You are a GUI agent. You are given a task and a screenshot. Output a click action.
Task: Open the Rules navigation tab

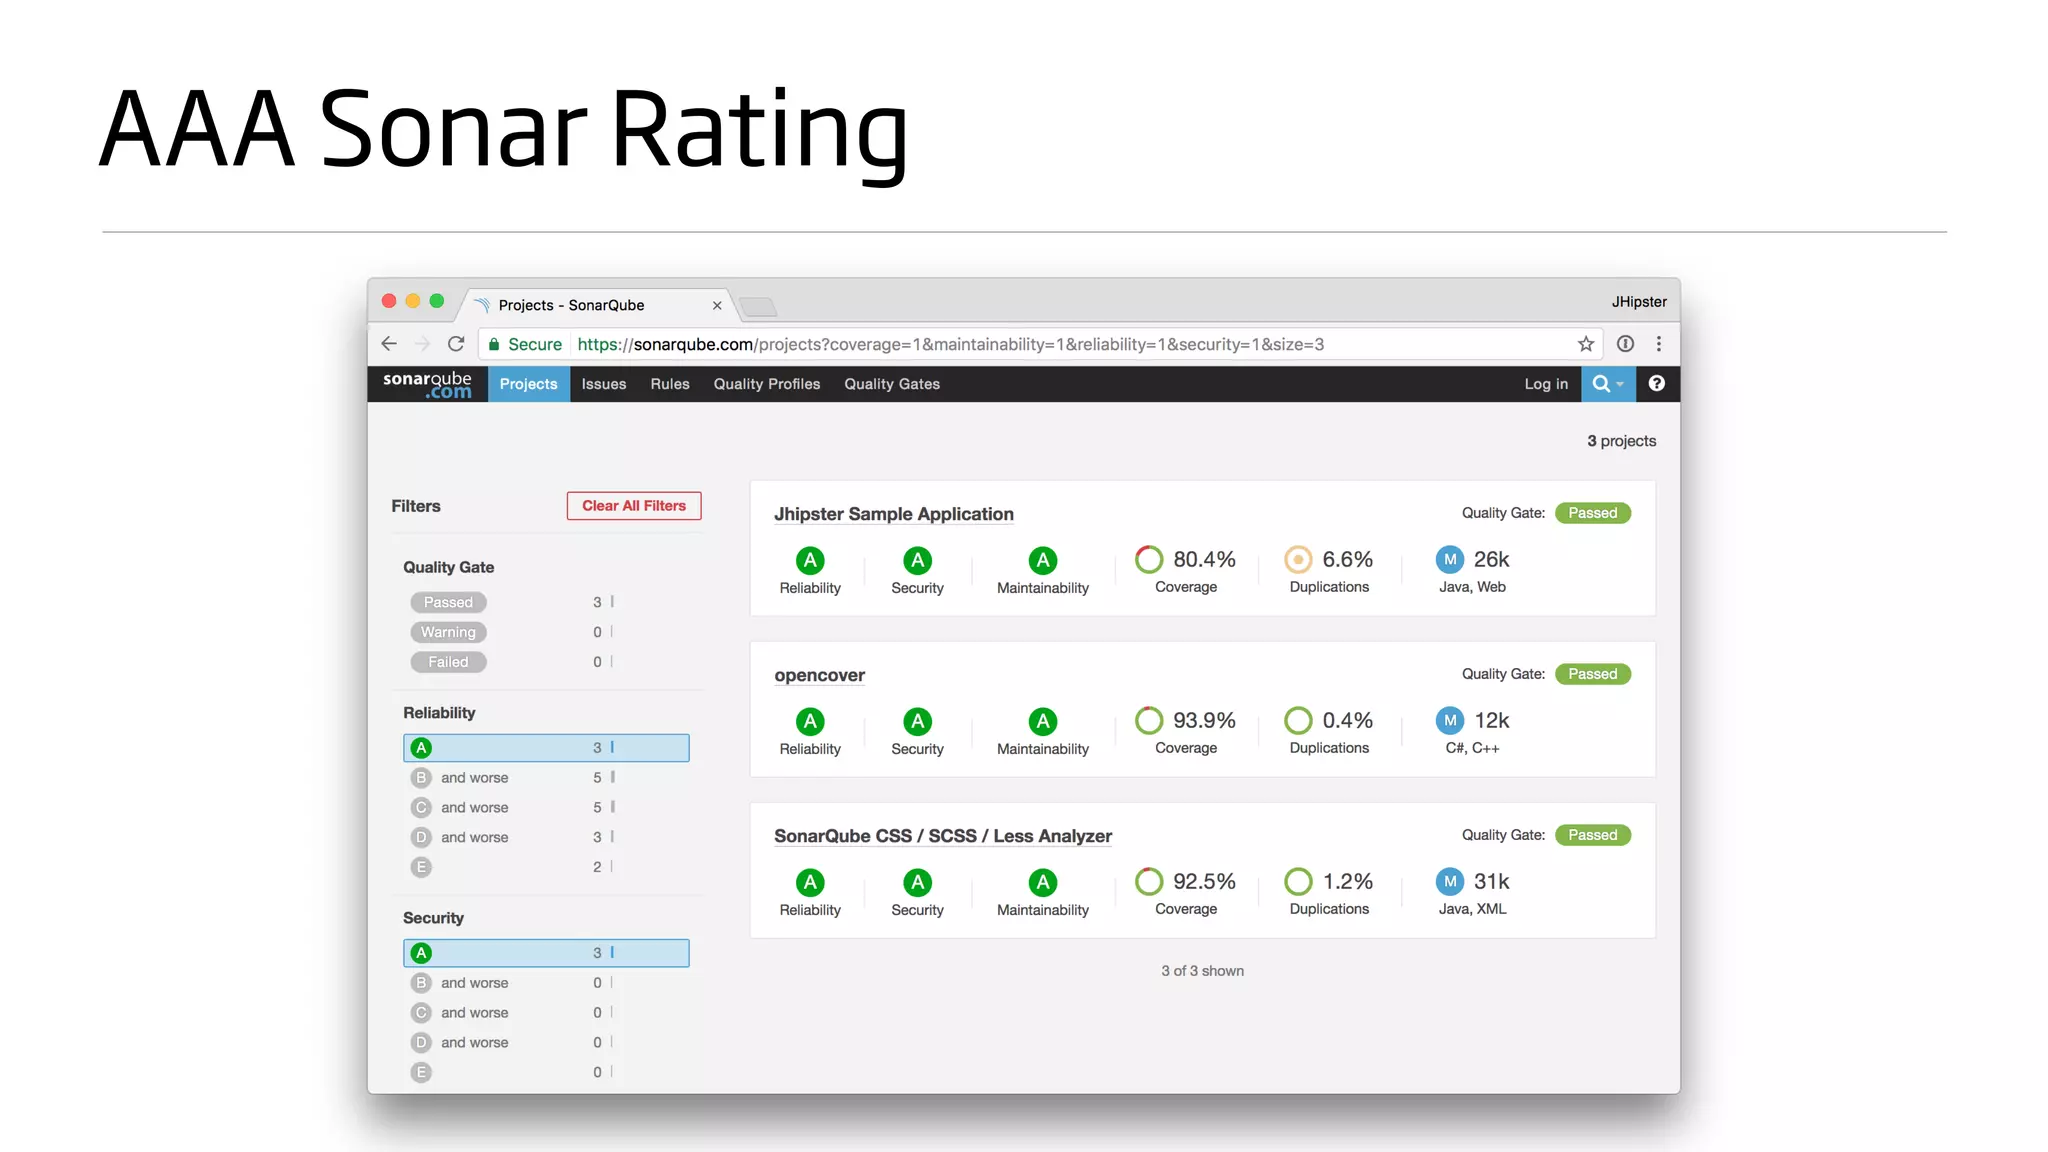point(670,384)
